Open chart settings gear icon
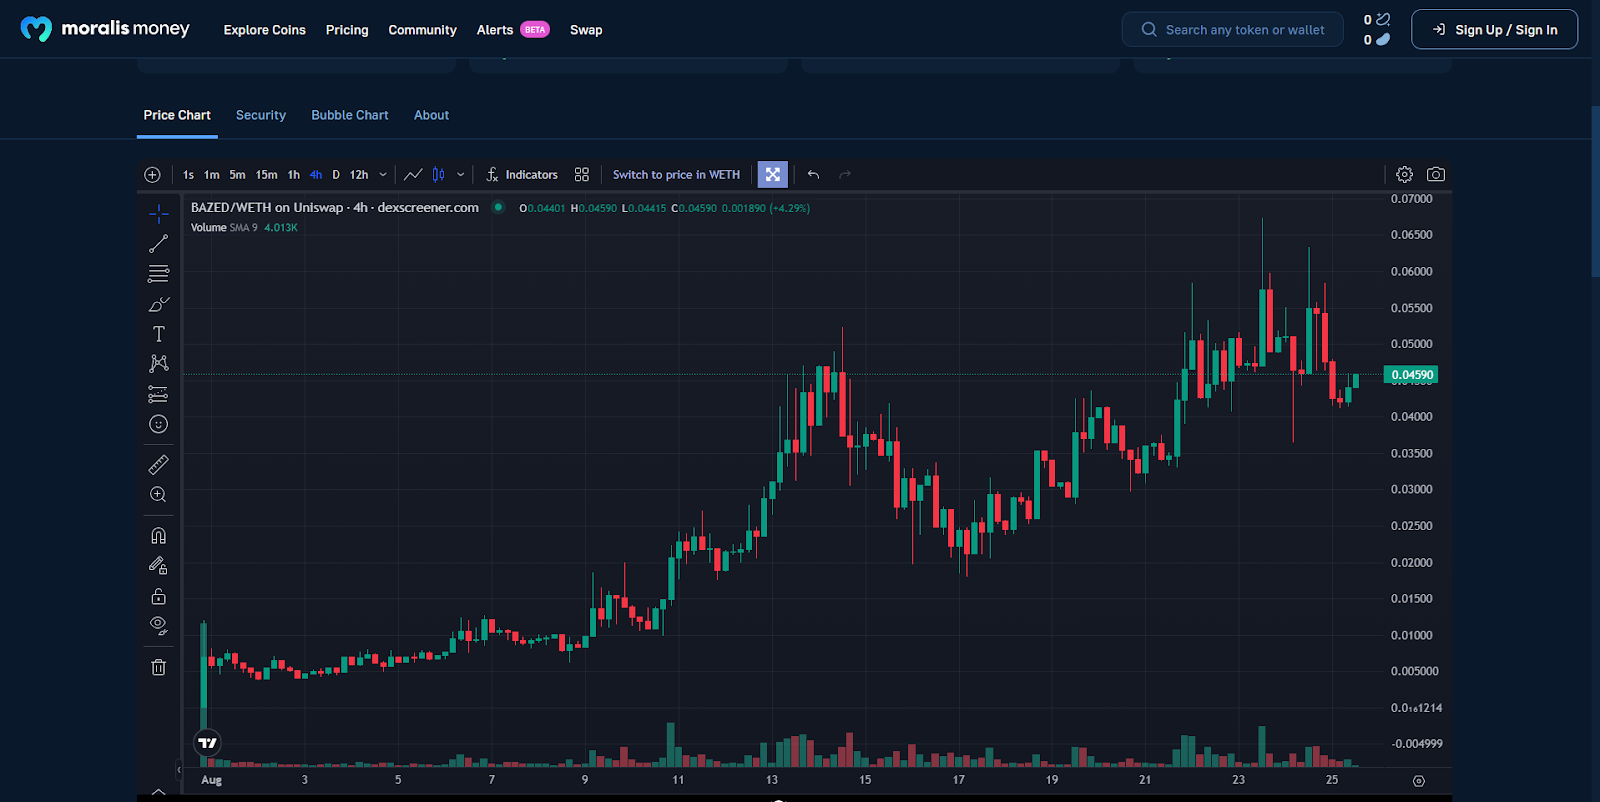Screen dimensions: 1600x802 pyautogui.click(x=1404, y=175)
